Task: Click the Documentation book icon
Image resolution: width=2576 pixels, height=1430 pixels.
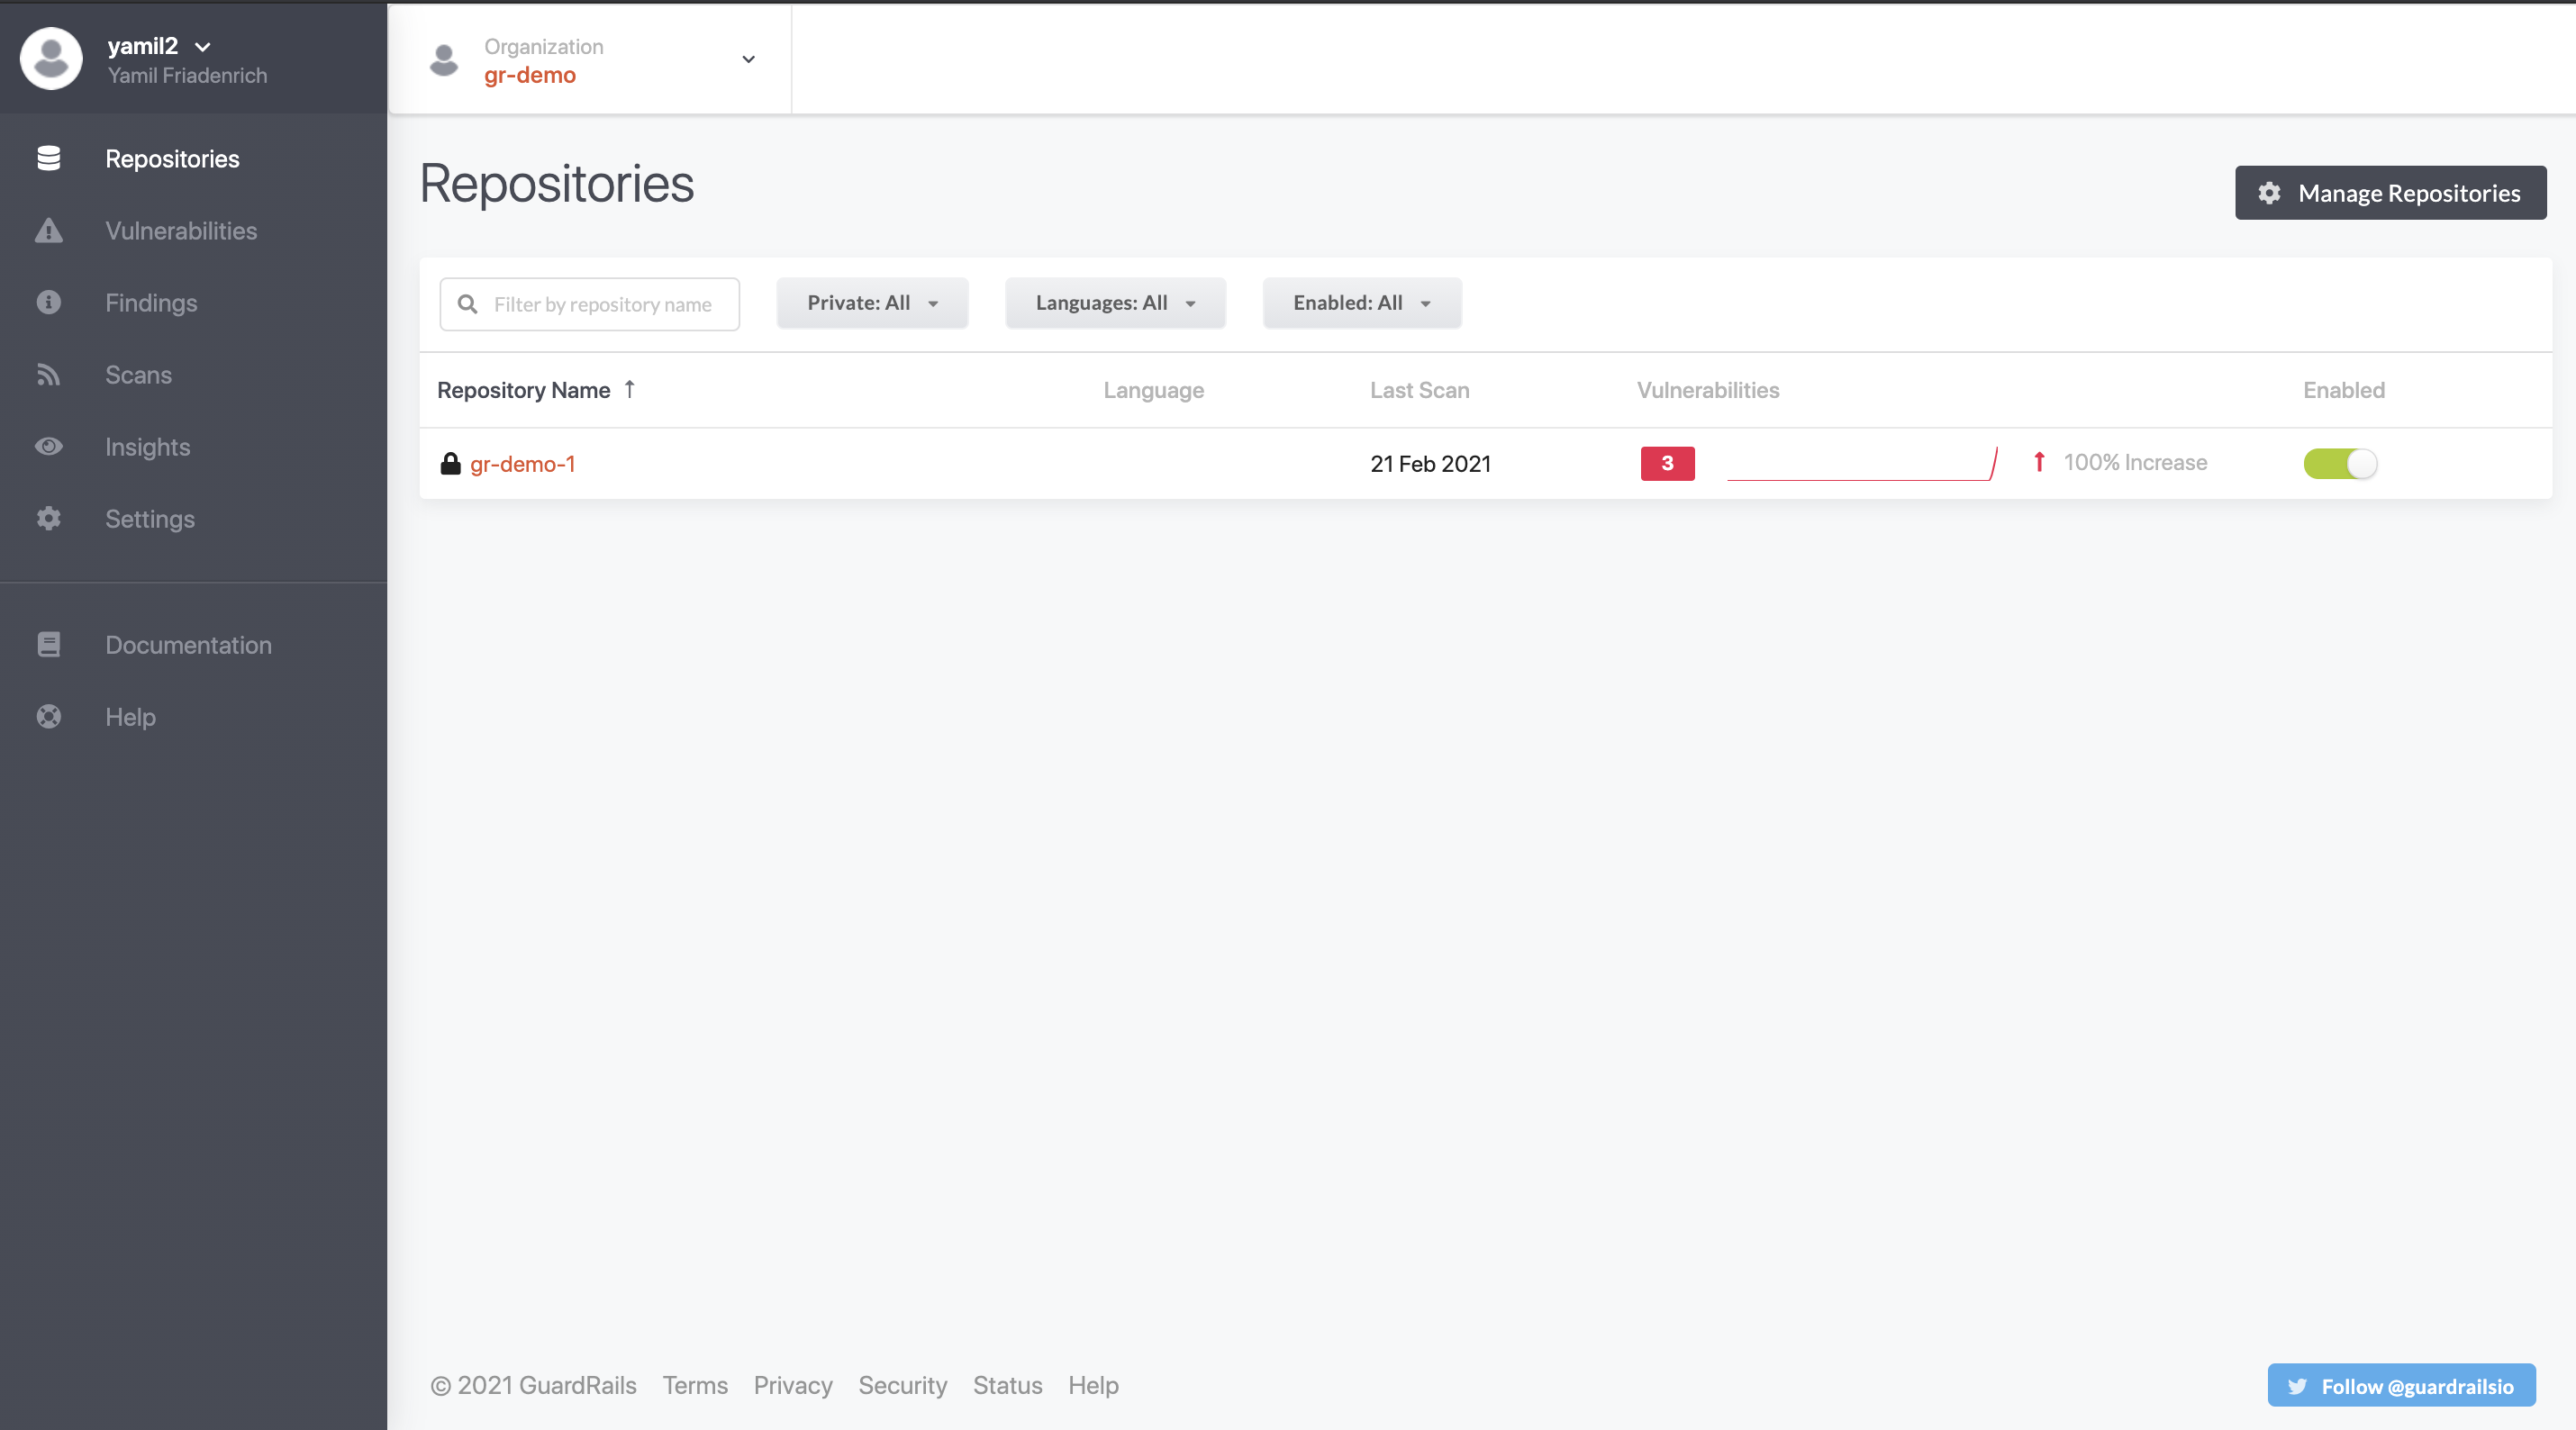Action: pos(48,644)
